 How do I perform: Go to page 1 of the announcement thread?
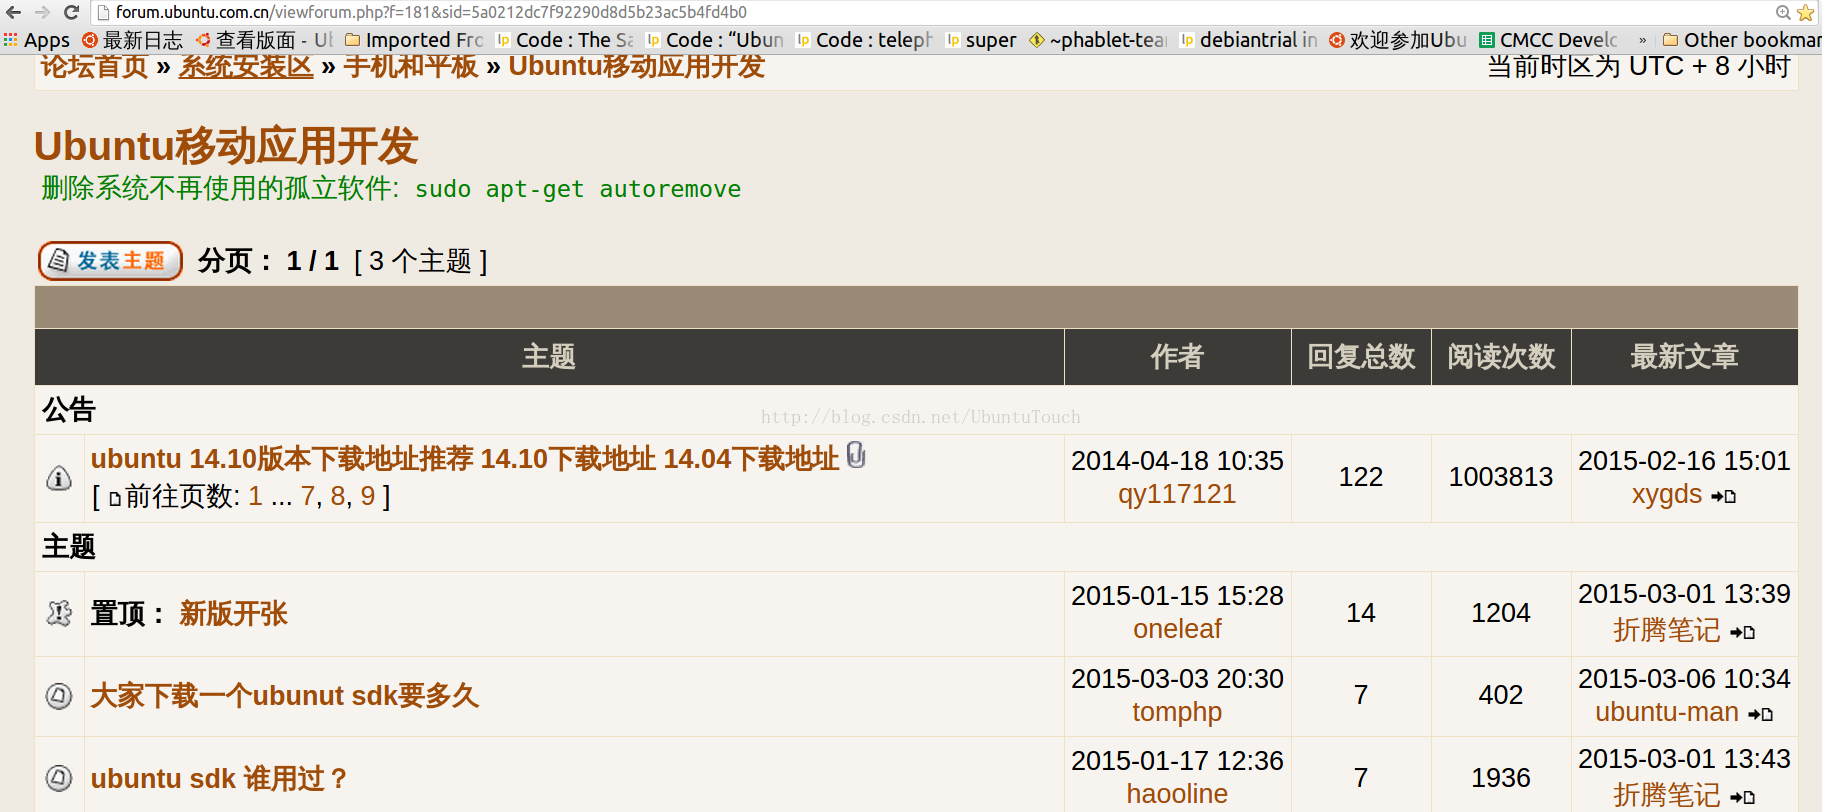[255, 496]
